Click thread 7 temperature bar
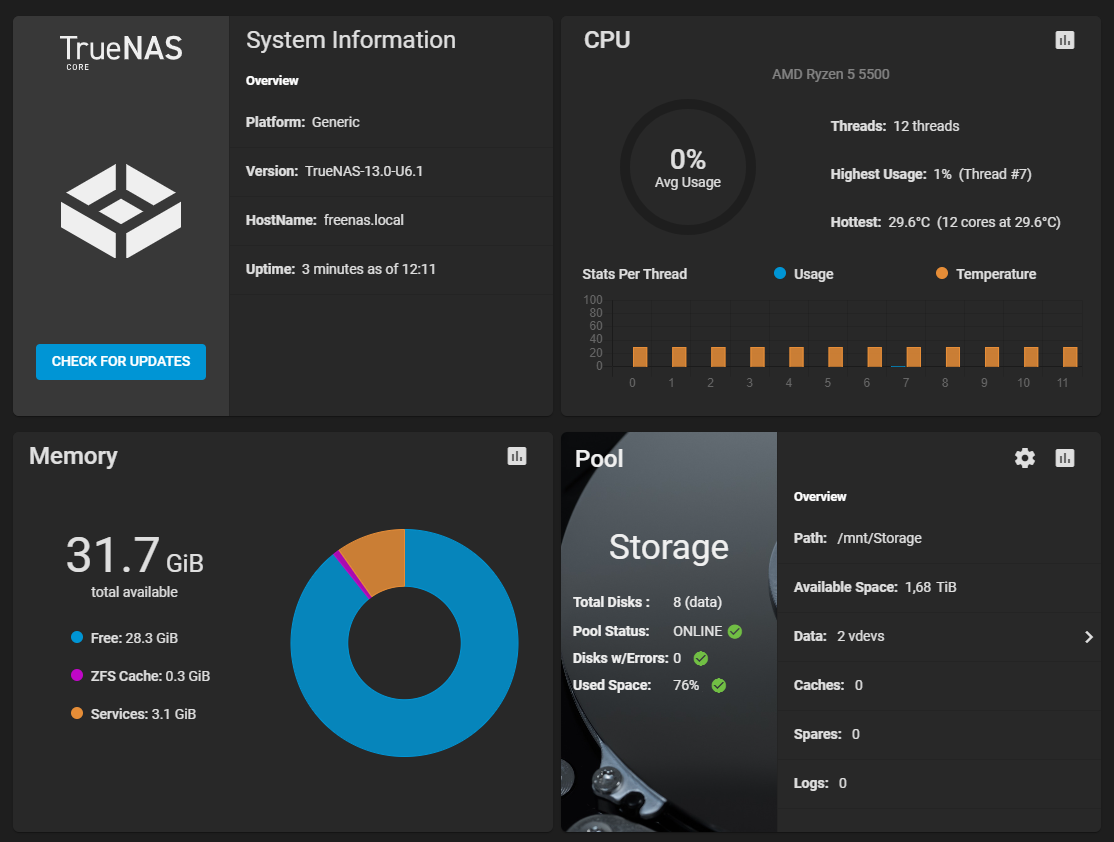 click(x=914, y=357)
